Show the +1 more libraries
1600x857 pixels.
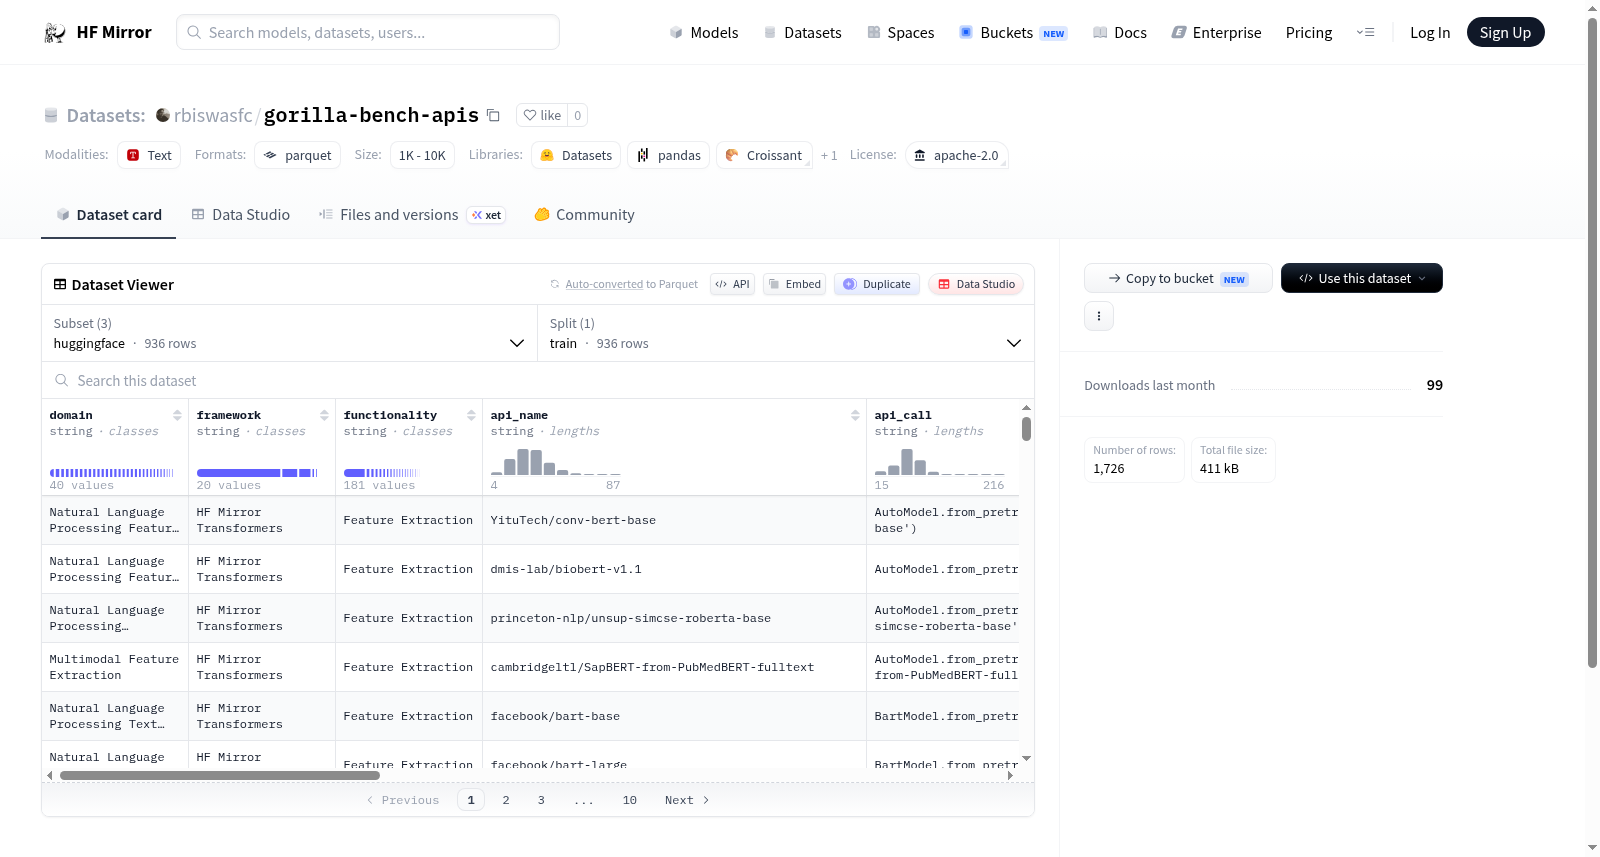click(829, 155)
